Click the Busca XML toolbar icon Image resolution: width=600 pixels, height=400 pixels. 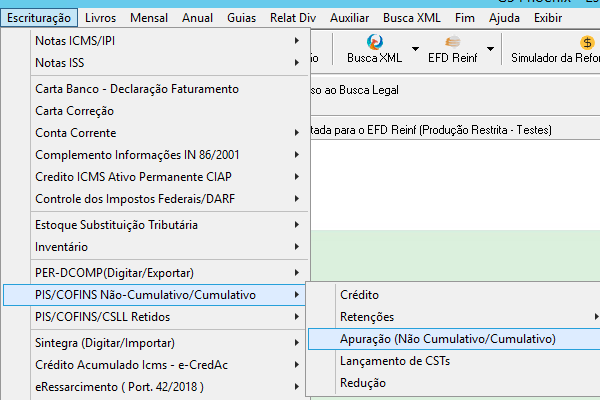[375, 42]
